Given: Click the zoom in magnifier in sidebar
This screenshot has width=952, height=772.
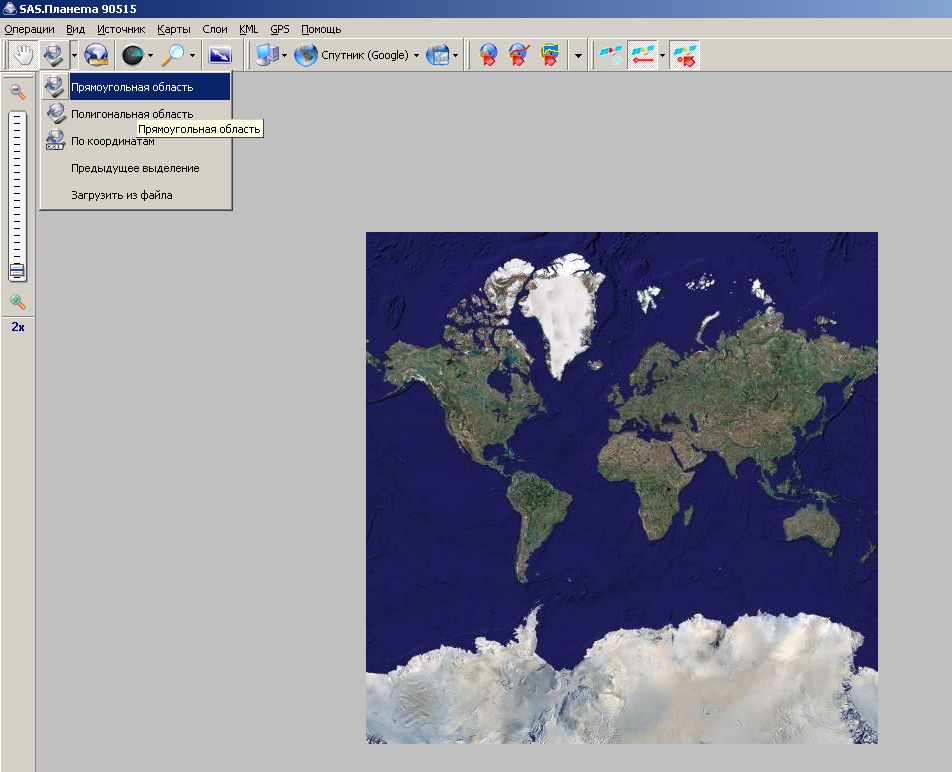Looking at the screenshot, I should [x=18, y=301].
